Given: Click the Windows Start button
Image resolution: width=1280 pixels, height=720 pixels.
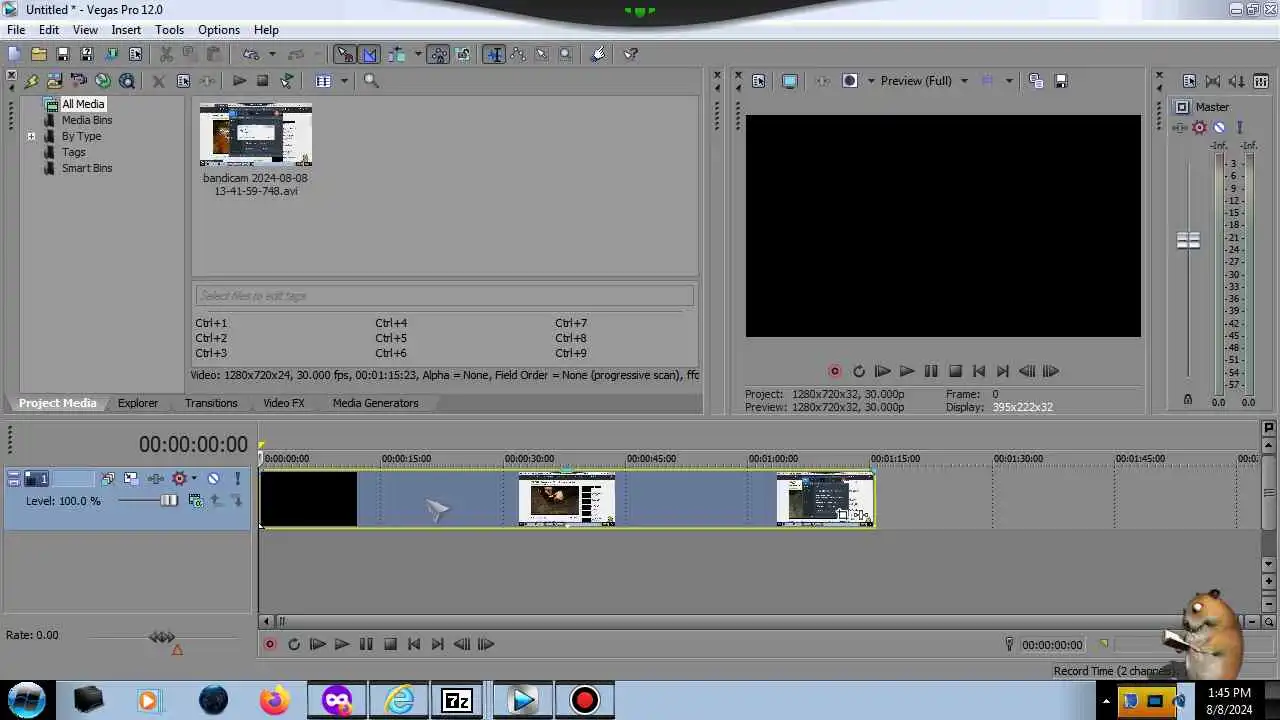Looking at the screenshot, I should click(27, 700).
